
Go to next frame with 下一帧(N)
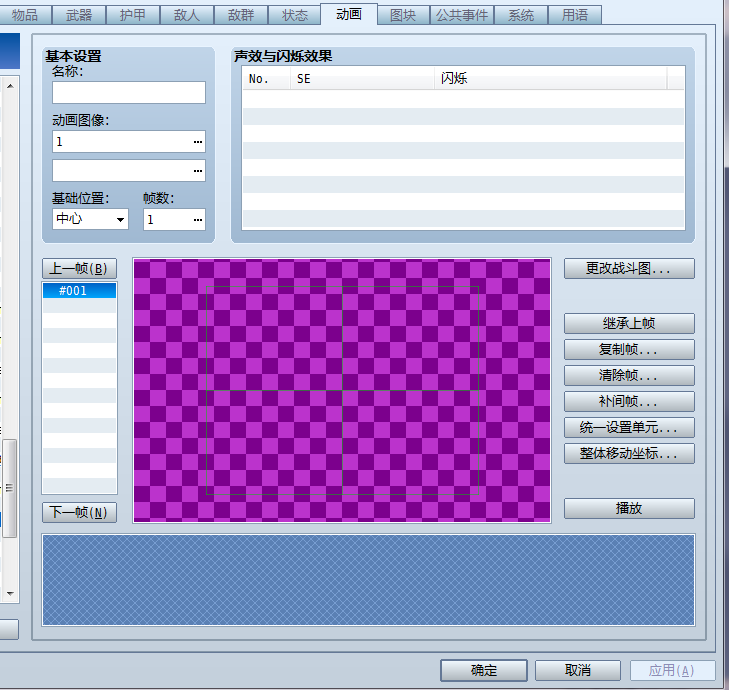(x=79, y=512)
